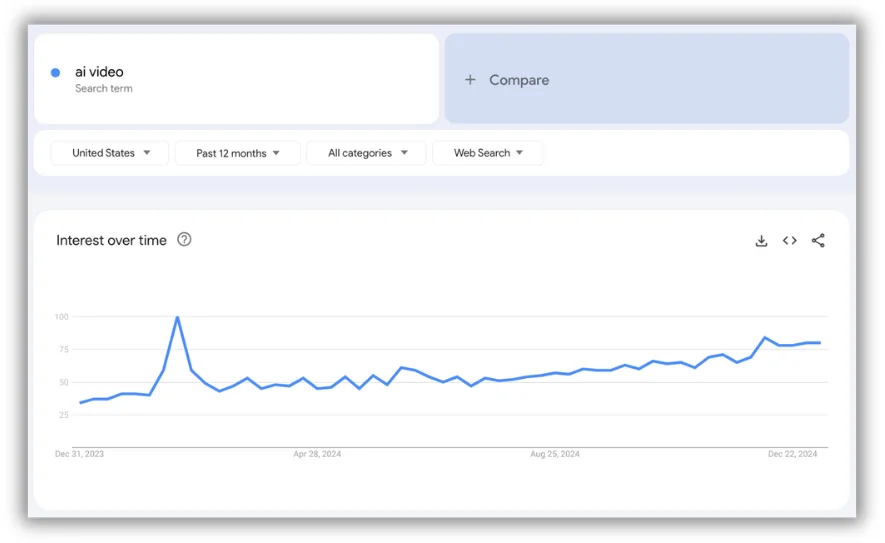Open help icon beside Interest over time

point(184,240)
